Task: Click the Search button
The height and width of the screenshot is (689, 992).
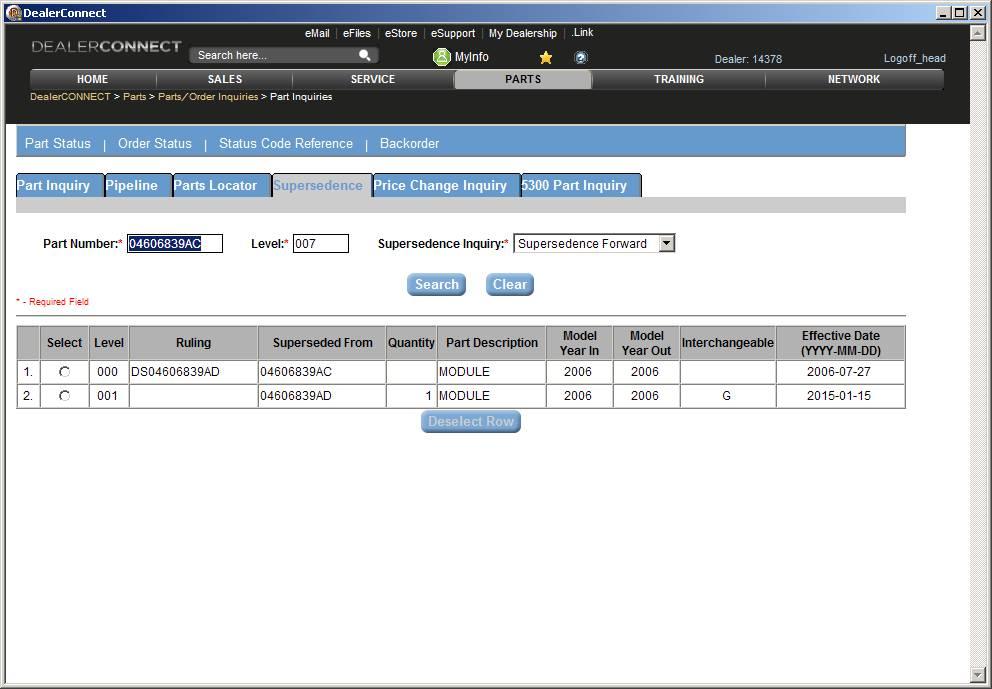Action: click(x=437, y=285)
